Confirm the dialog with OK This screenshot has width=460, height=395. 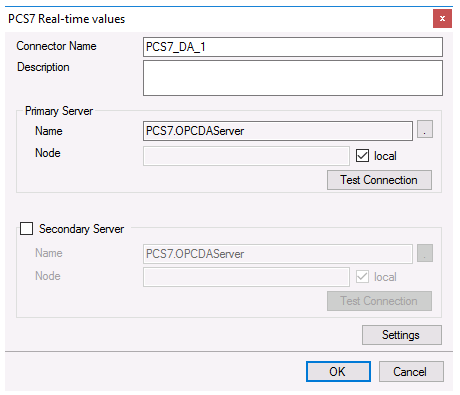338,372
